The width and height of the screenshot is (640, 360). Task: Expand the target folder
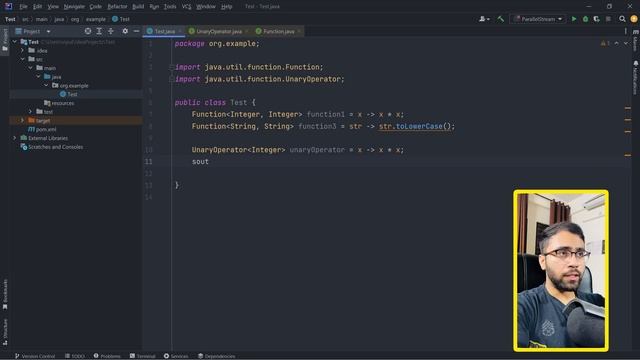[23, 120]
